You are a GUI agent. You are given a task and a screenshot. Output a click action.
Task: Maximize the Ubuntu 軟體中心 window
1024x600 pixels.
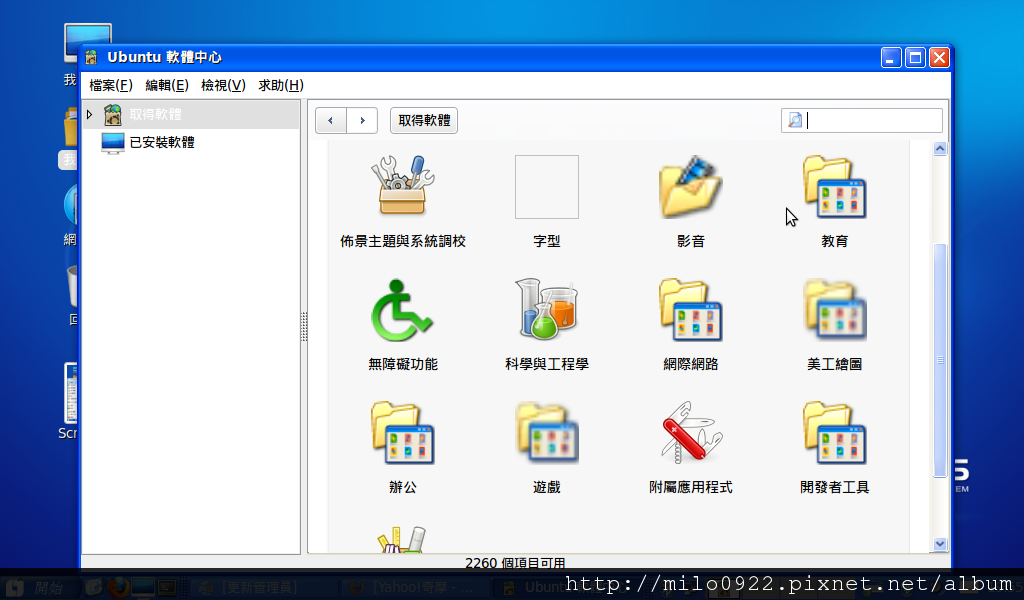tap(915, 57)
